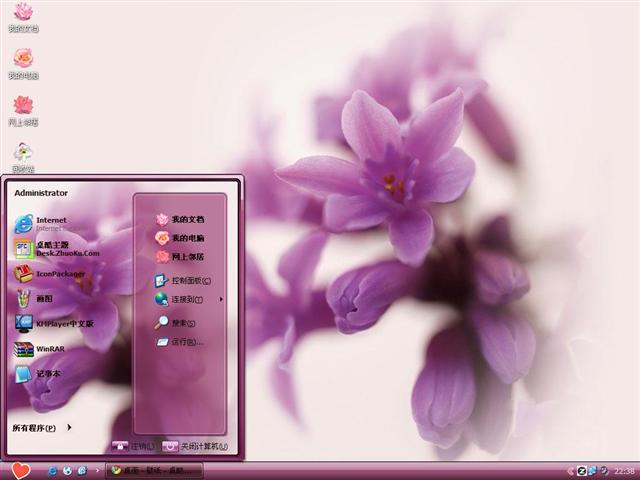640x480 pixels.
Task: Click the Administrator user name label
Action: tap(41, 193)
